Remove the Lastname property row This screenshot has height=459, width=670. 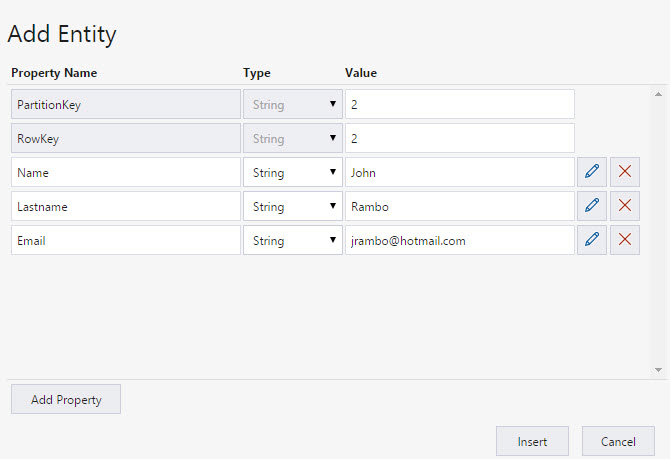(x=625, y=206)
